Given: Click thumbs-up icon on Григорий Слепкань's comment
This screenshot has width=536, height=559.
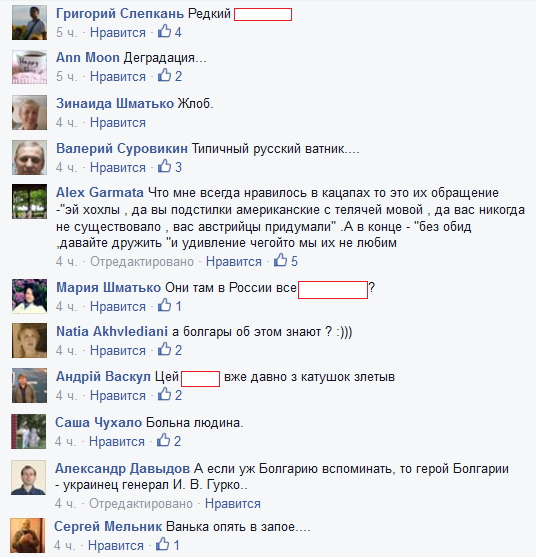Looking at the screenshot, I should click(164, 31).
